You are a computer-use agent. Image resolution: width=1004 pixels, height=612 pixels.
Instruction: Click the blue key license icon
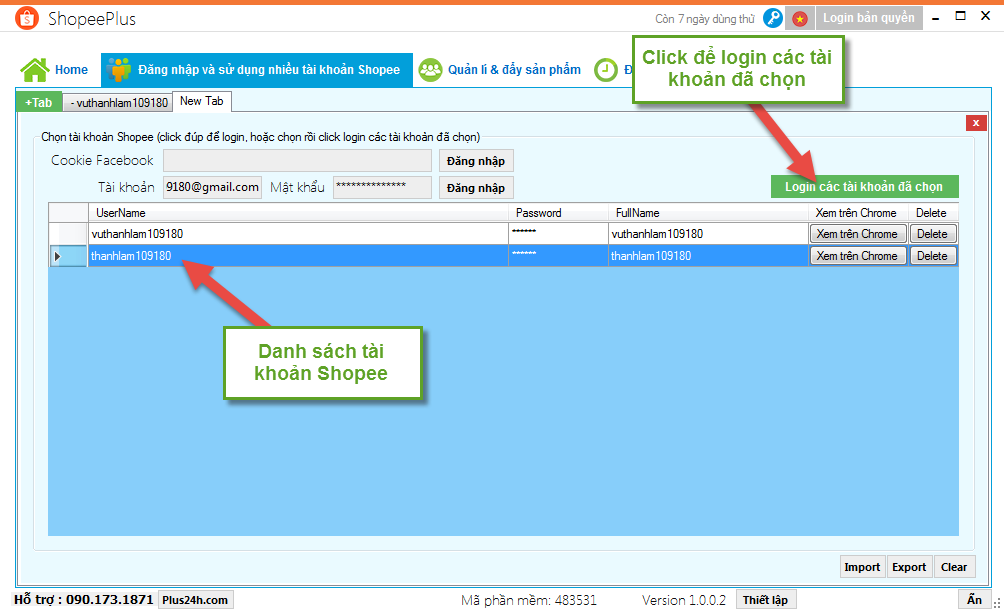pos(773,18)
